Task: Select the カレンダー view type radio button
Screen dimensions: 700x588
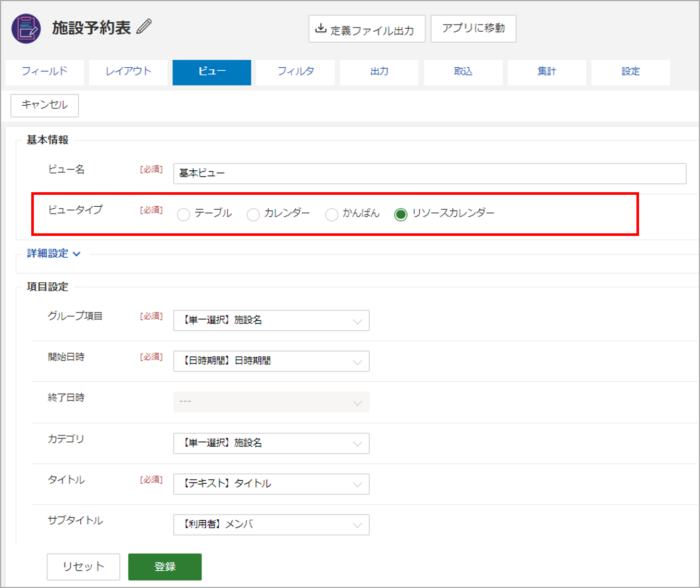Action: pos(253,215)
